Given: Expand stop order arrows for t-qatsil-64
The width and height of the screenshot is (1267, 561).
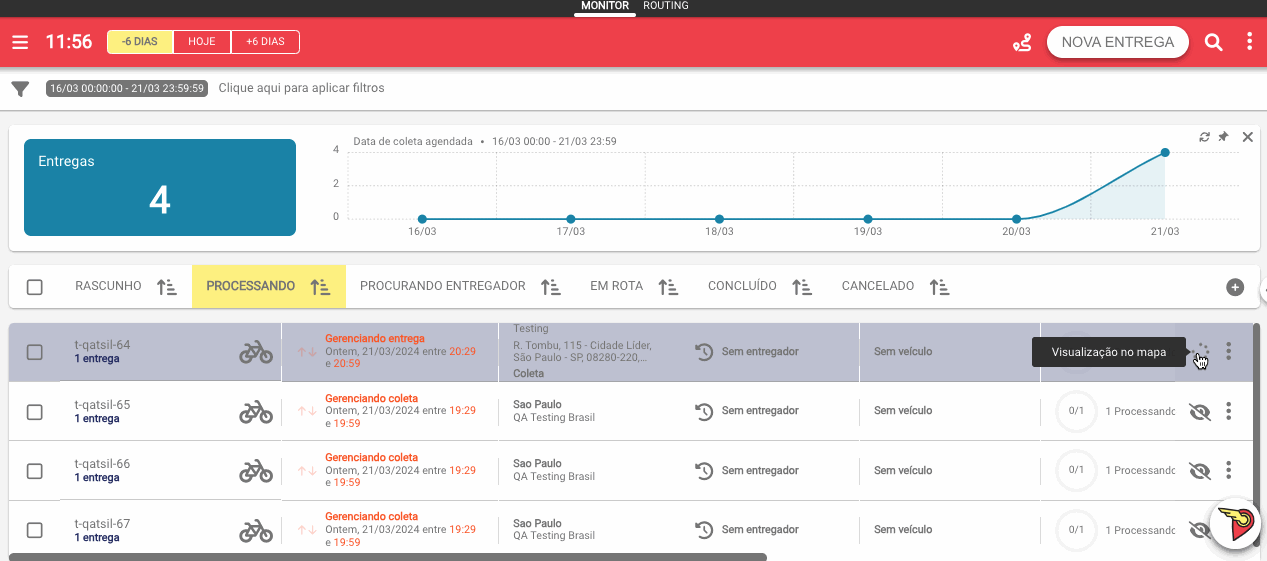Looking at the screenshot, I should (307, 352).
